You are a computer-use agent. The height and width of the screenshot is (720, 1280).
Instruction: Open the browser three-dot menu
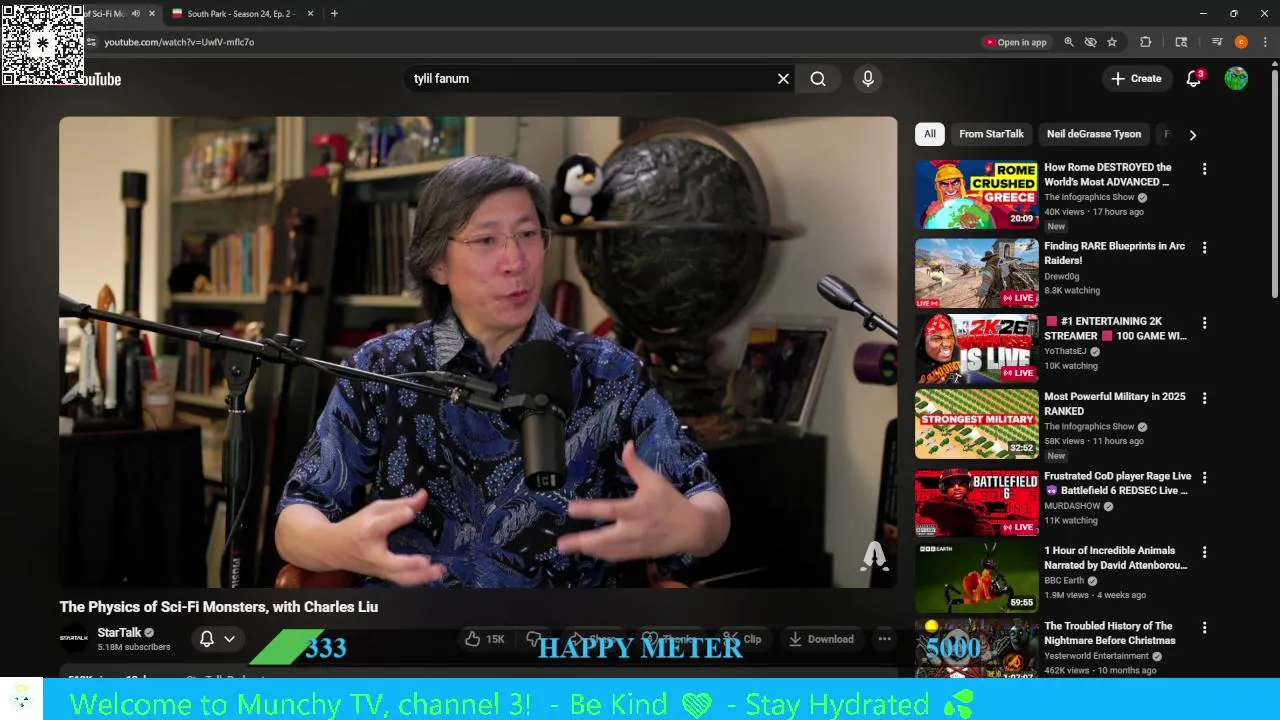[x=1265, y=42]
